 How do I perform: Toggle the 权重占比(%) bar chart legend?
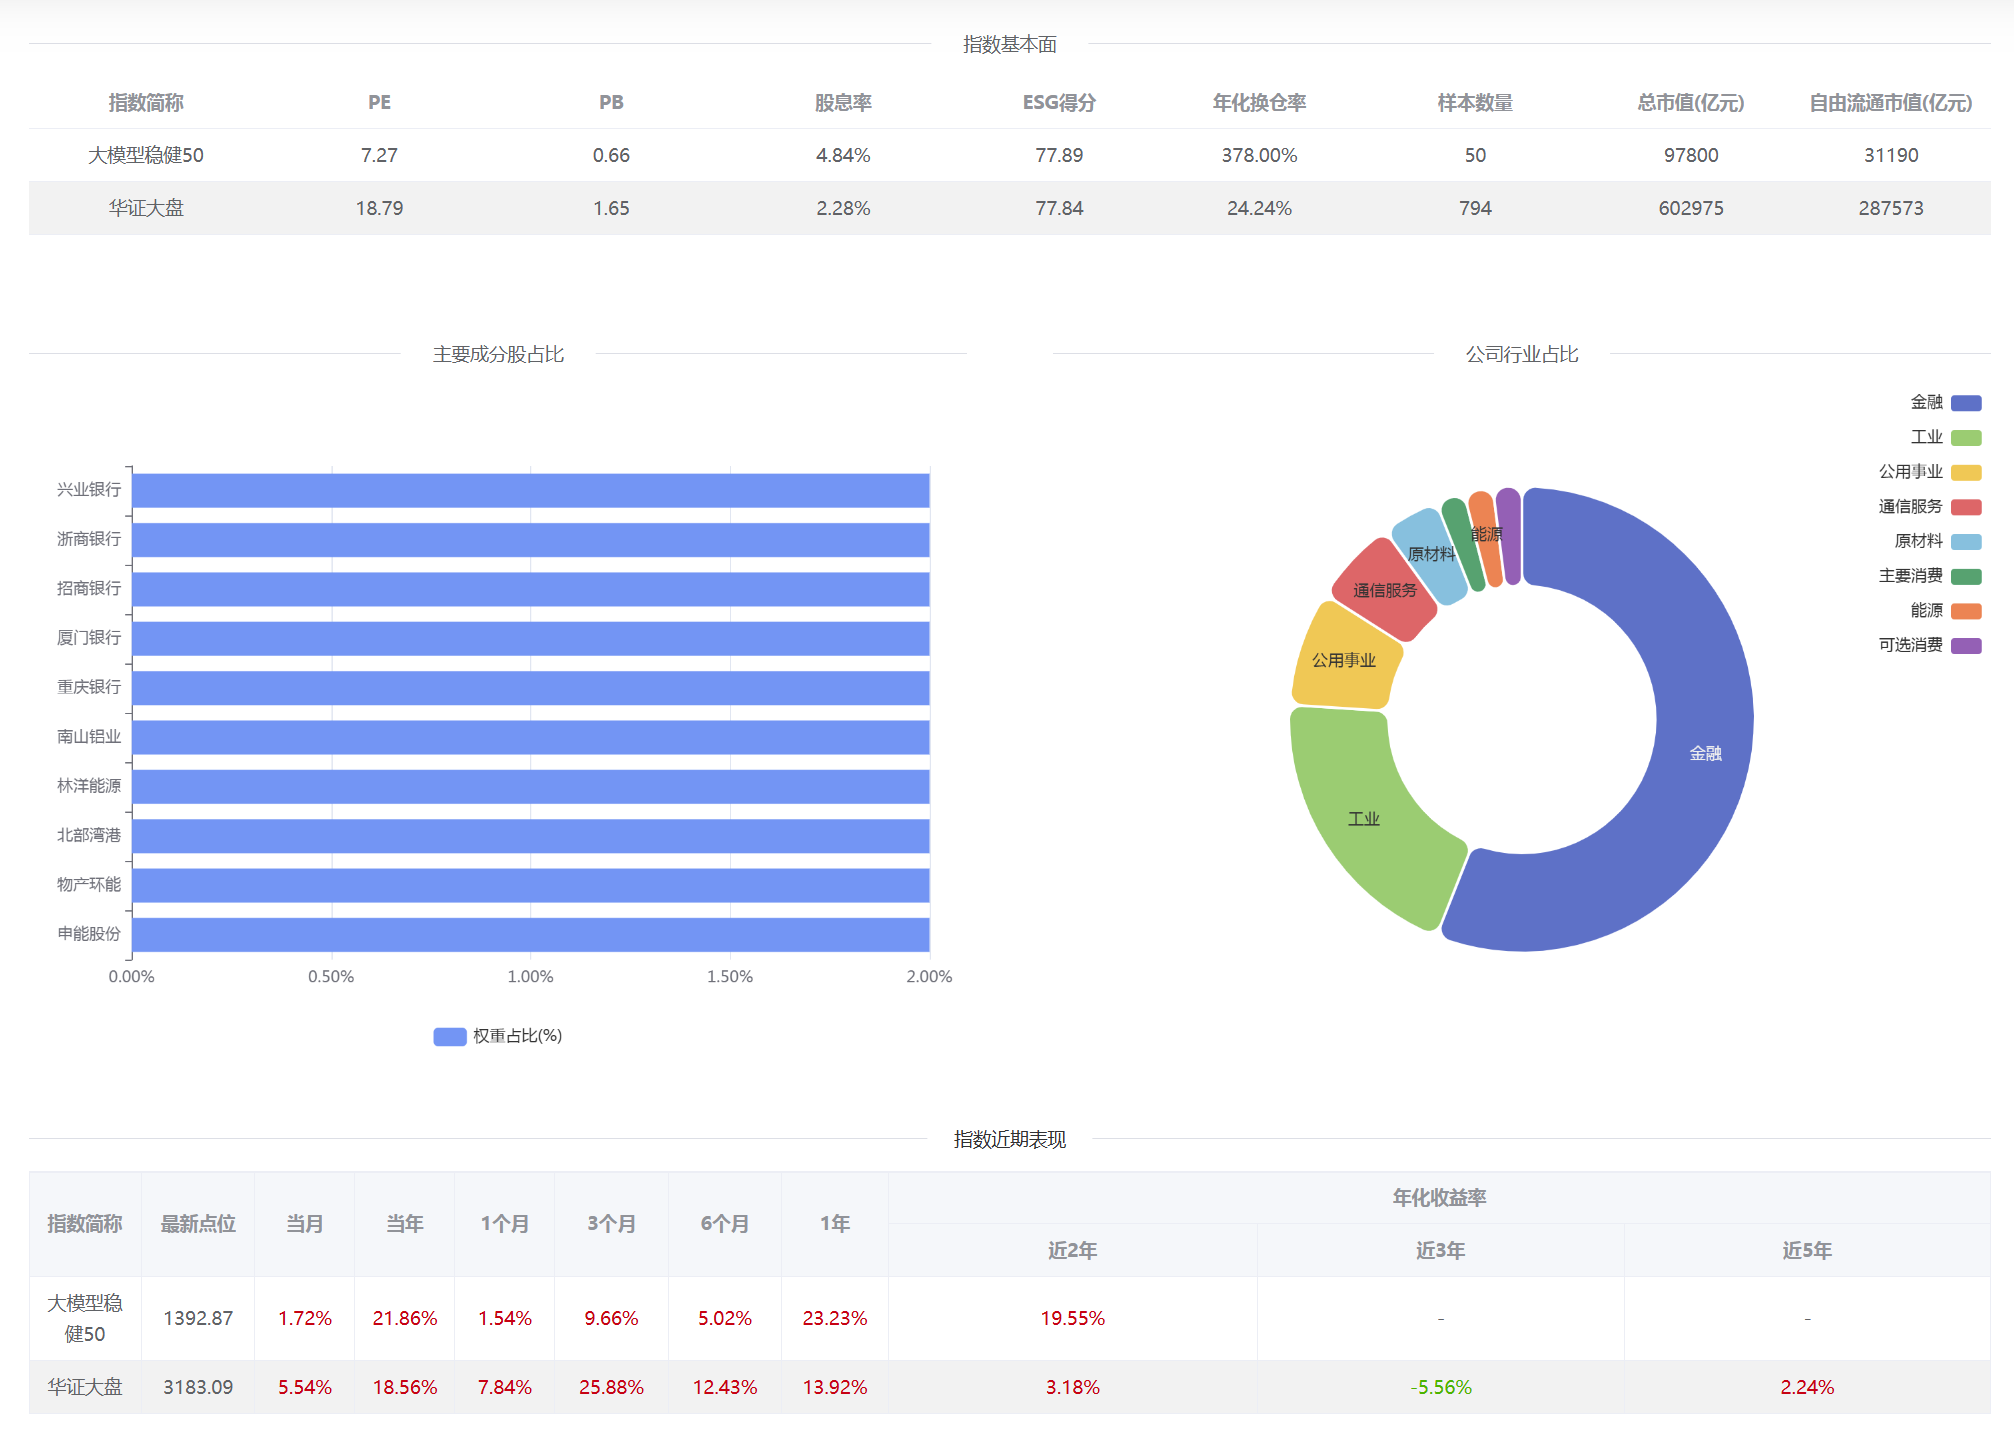coord(450,1036)
